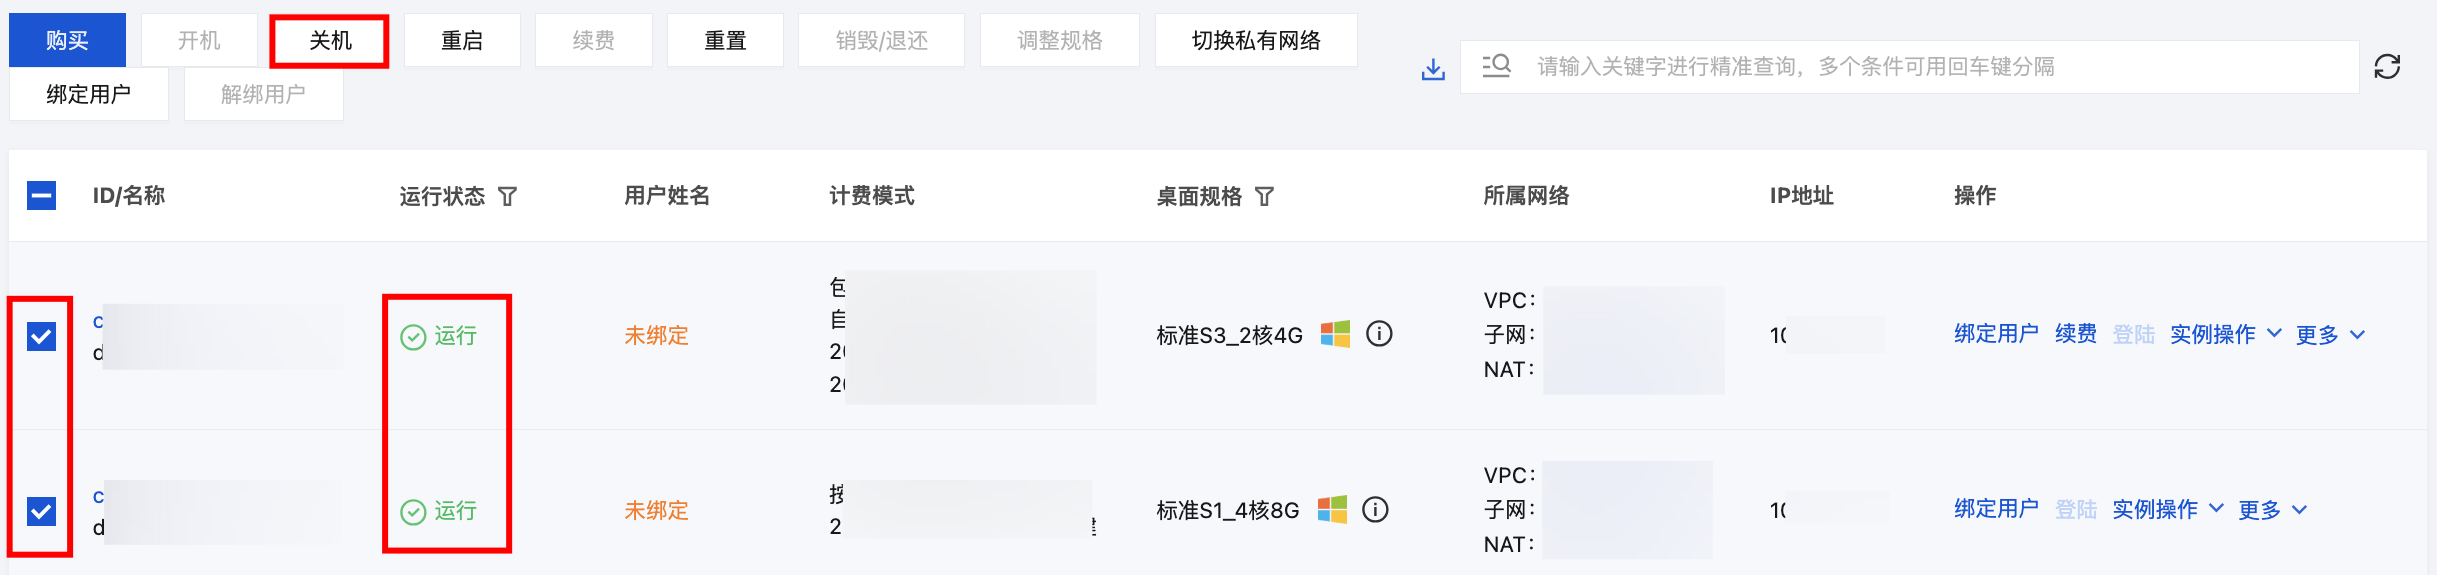Click 绑定用户 link in first row
This screenshot has width=2437, height=575.
(x=1996, y=334)
